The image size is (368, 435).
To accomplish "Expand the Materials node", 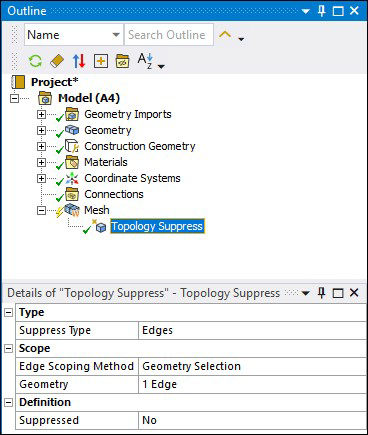I will [x=41, y=162].
